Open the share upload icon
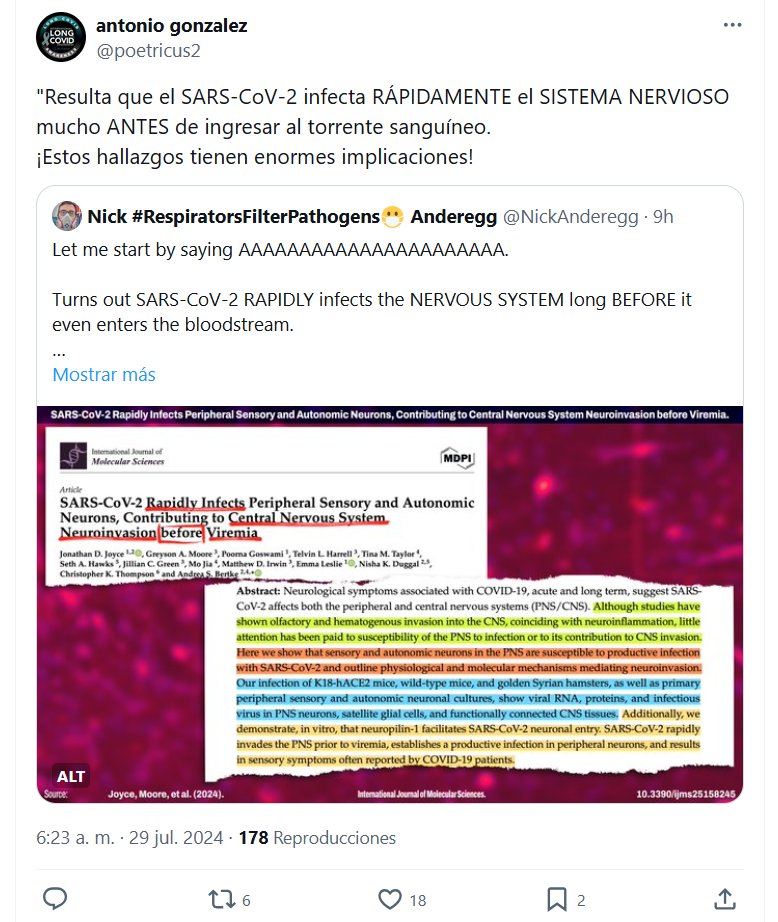The height and width of the screenshot is (922, 778). pyautogui.click(x=725, y=899)
